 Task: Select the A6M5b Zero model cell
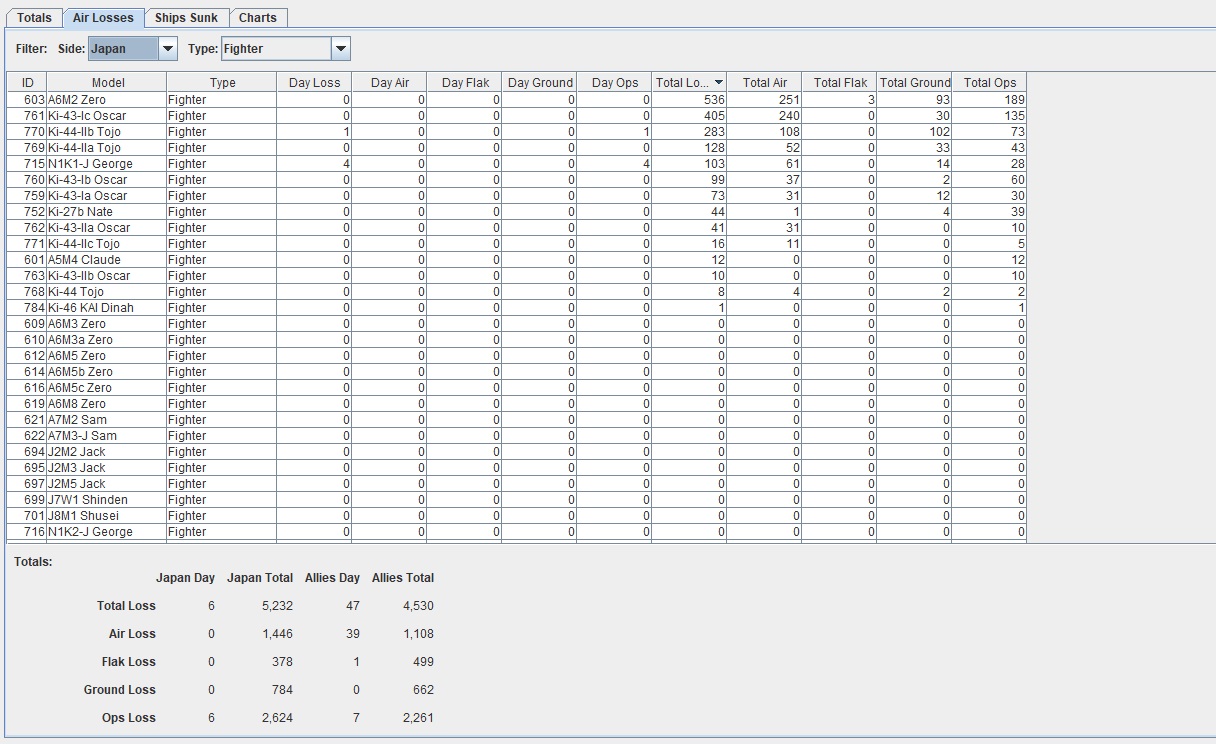pyautogui.click(x=107, y=372)
